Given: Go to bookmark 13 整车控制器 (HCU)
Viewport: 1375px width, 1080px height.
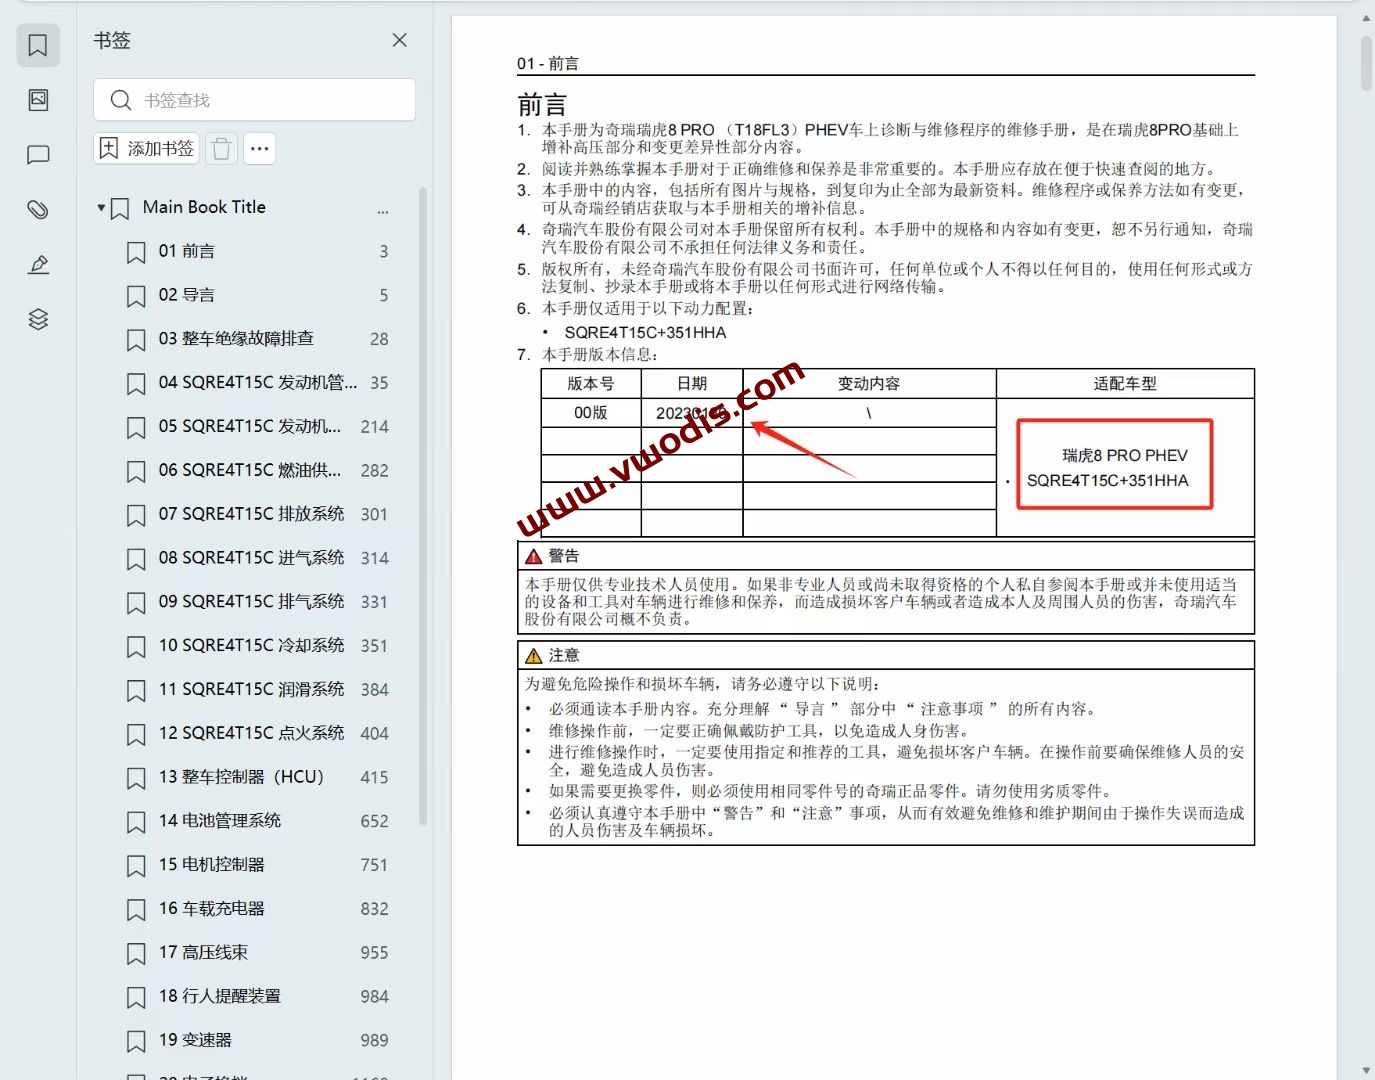Looking at the screenshot, I should (x=241, y=777).
